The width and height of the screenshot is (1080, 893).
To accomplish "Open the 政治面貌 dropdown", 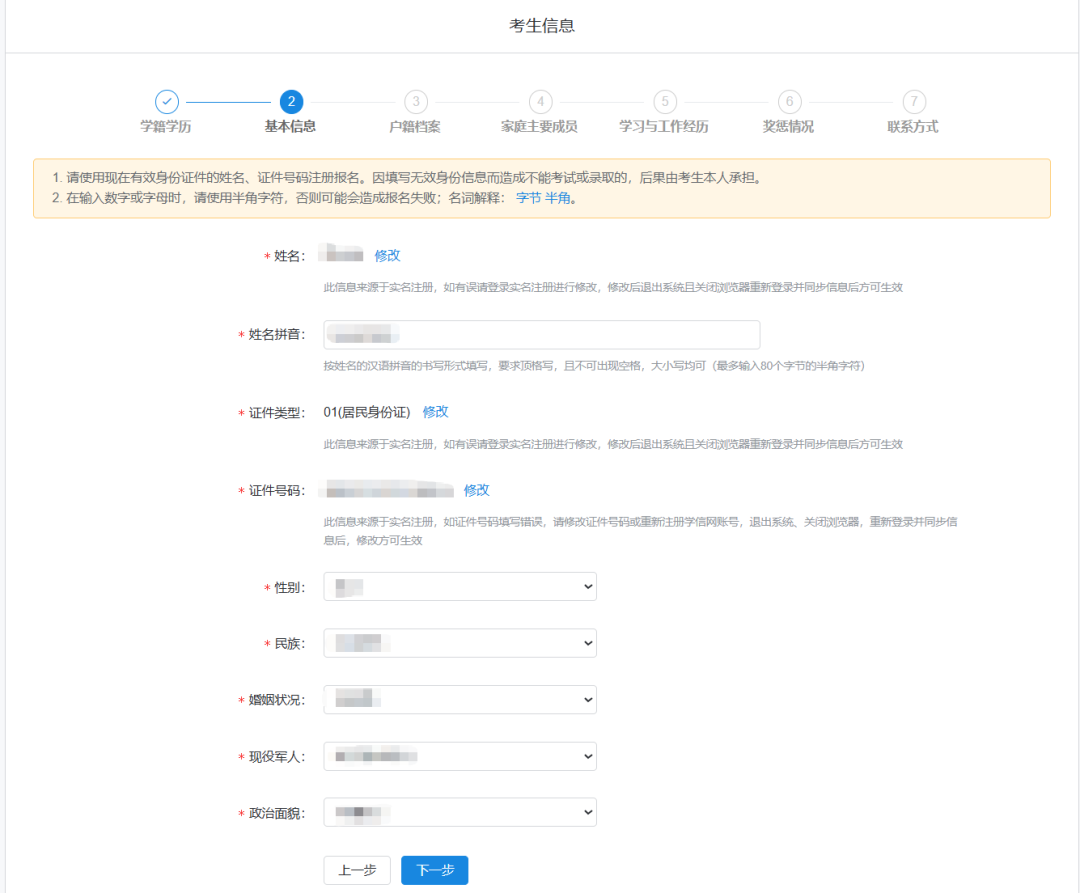I will [x=460, y=812].
